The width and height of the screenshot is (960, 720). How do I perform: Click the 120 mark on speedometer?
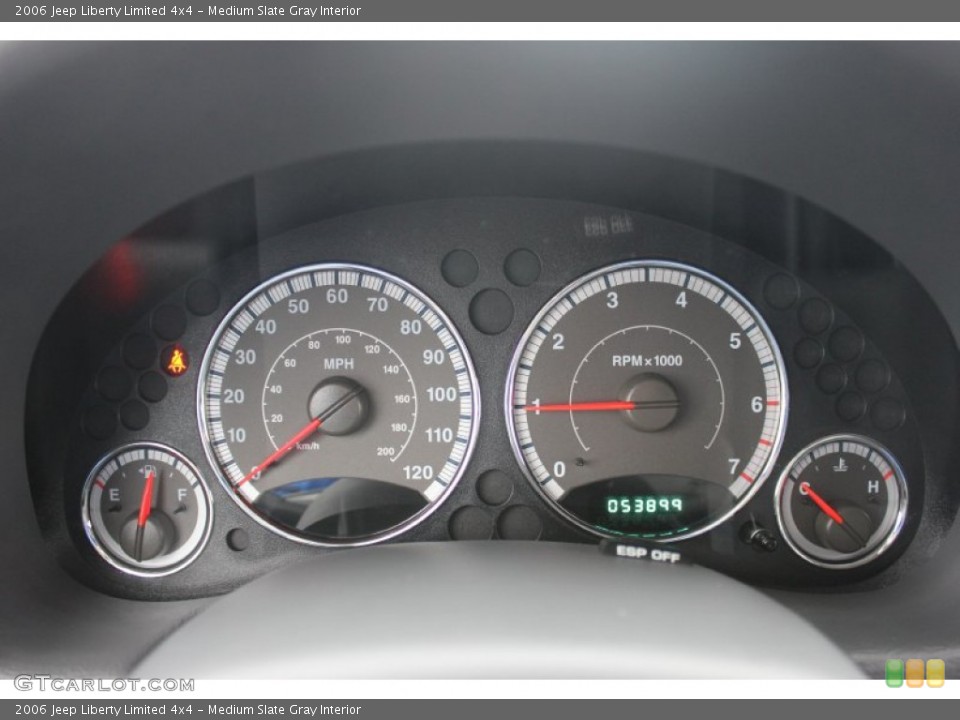(418, 473)
